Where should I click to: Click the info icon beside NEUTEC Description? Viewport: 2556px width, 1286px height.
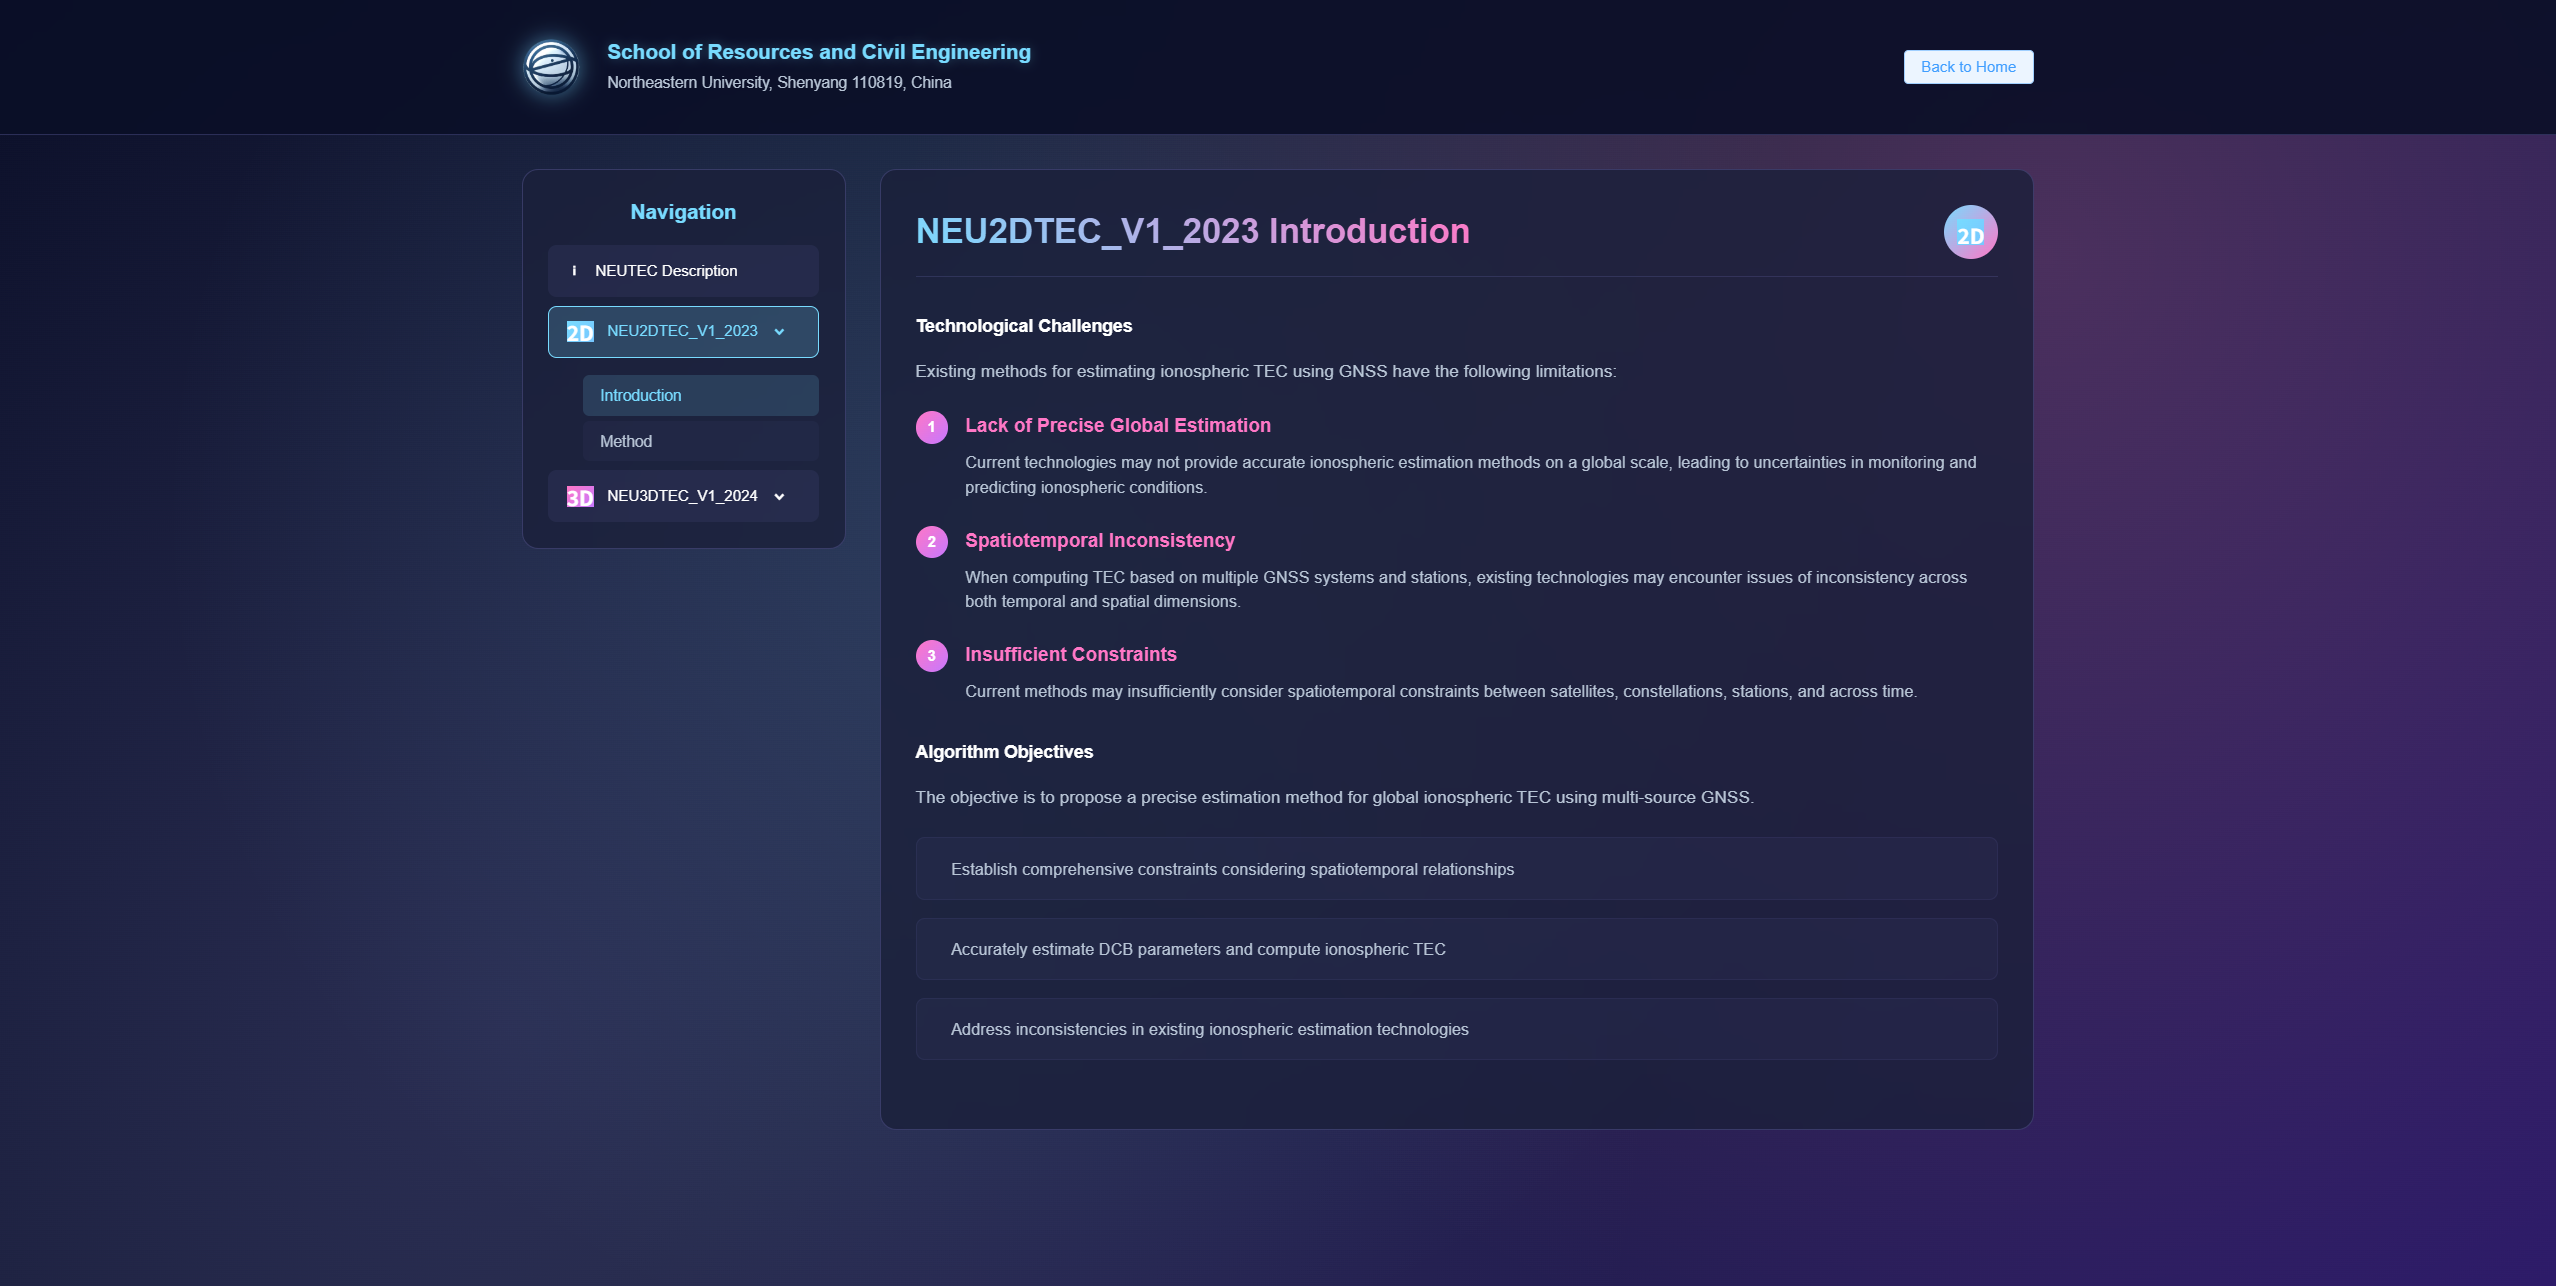574,271
